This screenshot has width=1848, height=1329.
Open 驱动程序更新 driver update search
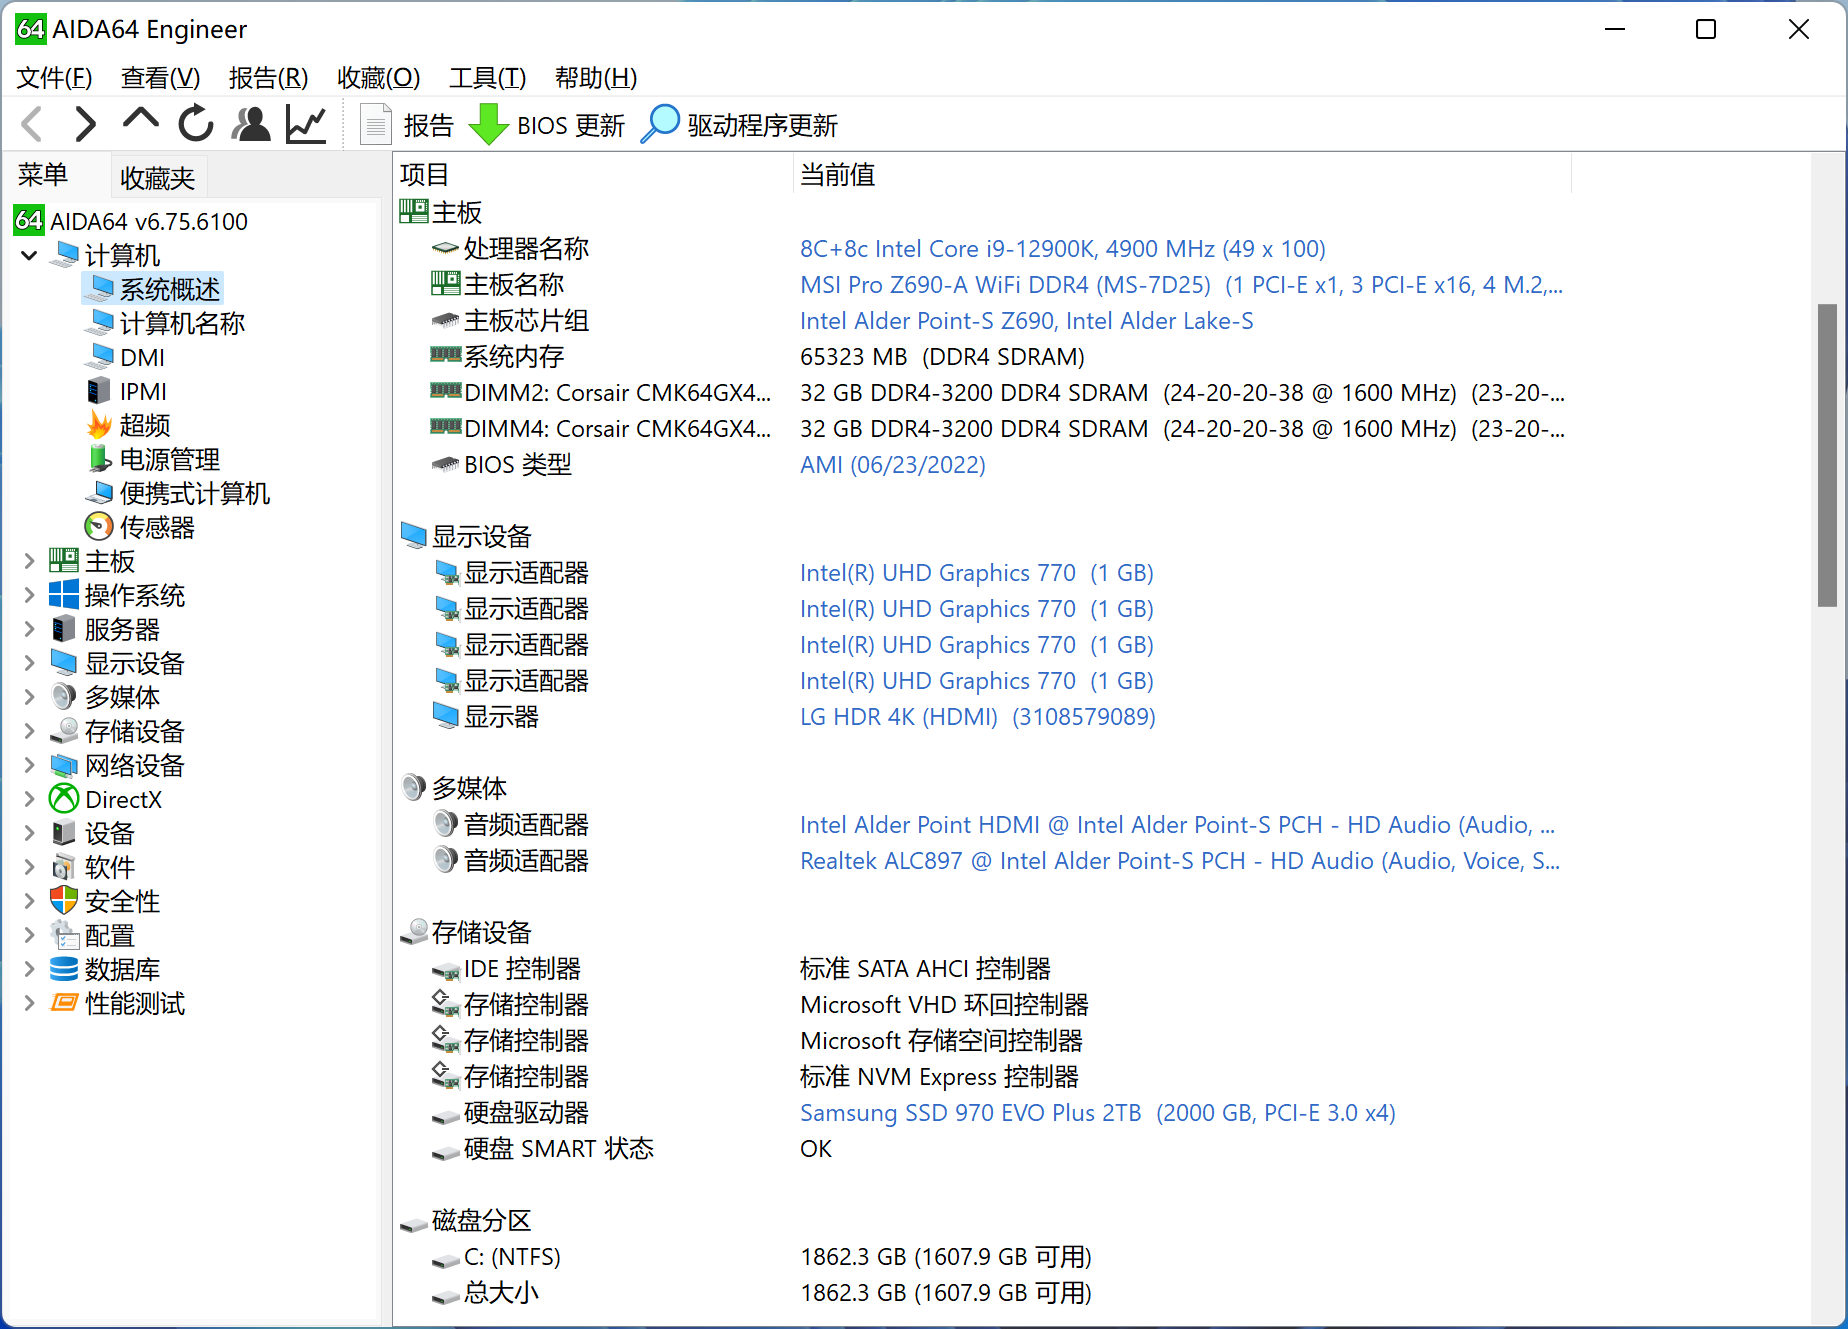point(739,125)
